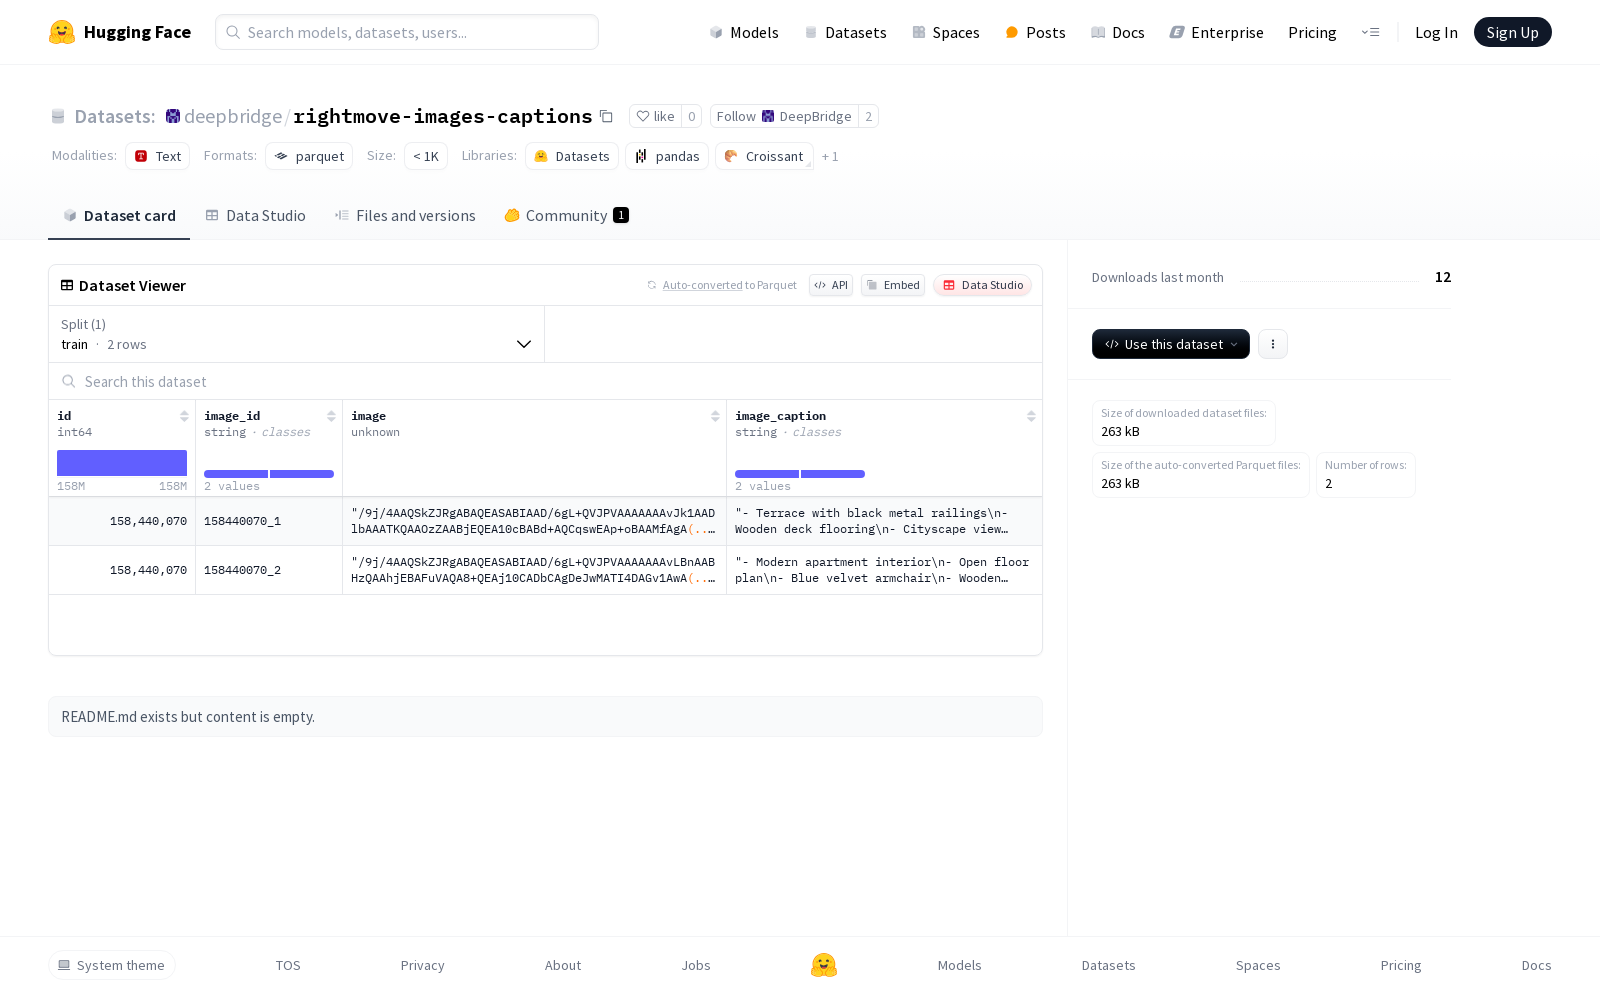Switch the System theme selector

(112, 965)
